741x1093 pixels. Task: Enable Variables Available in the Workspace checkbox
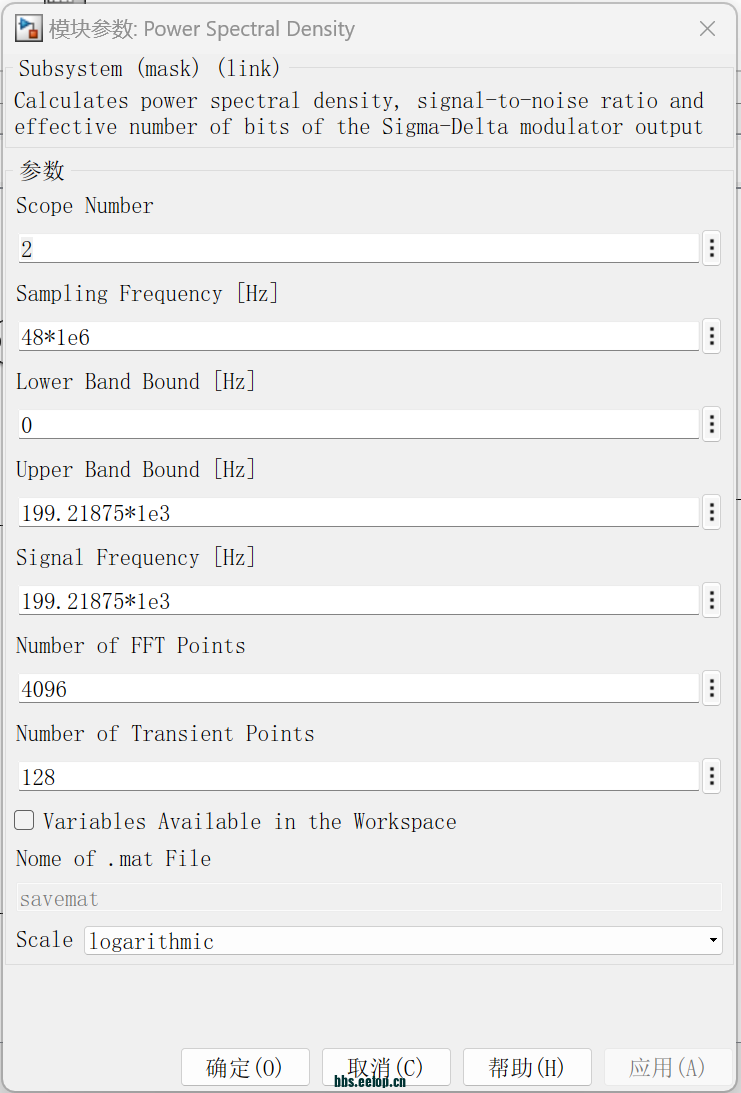(24, 821)
